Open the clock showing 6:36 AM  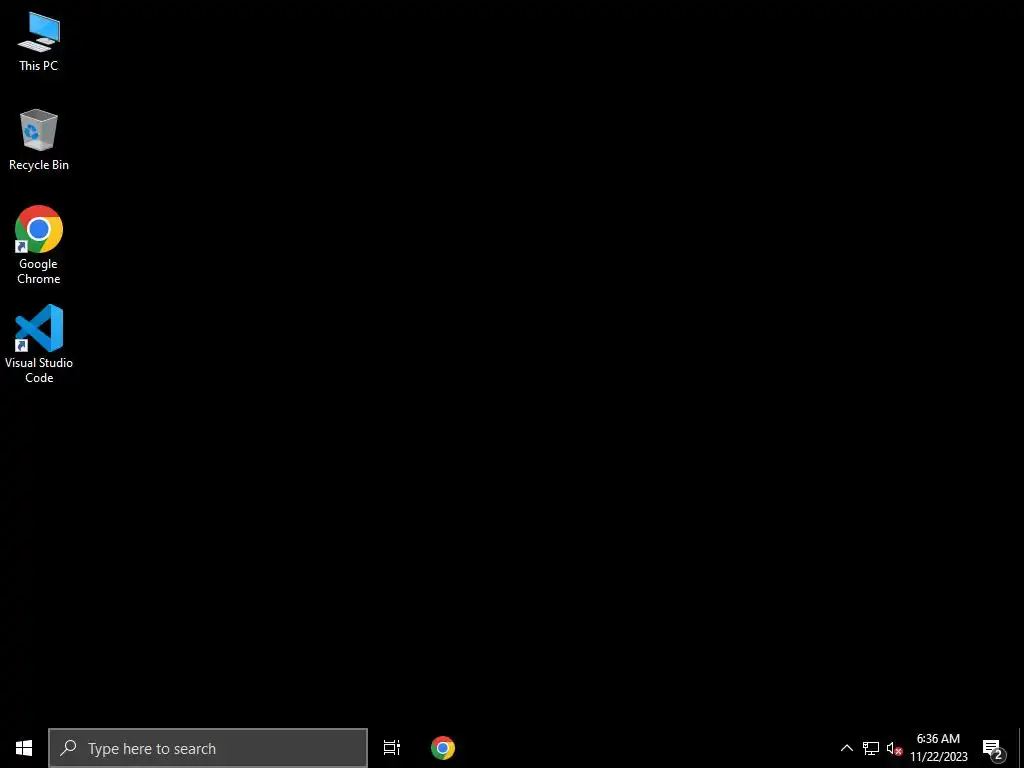[x=938, y=748]
